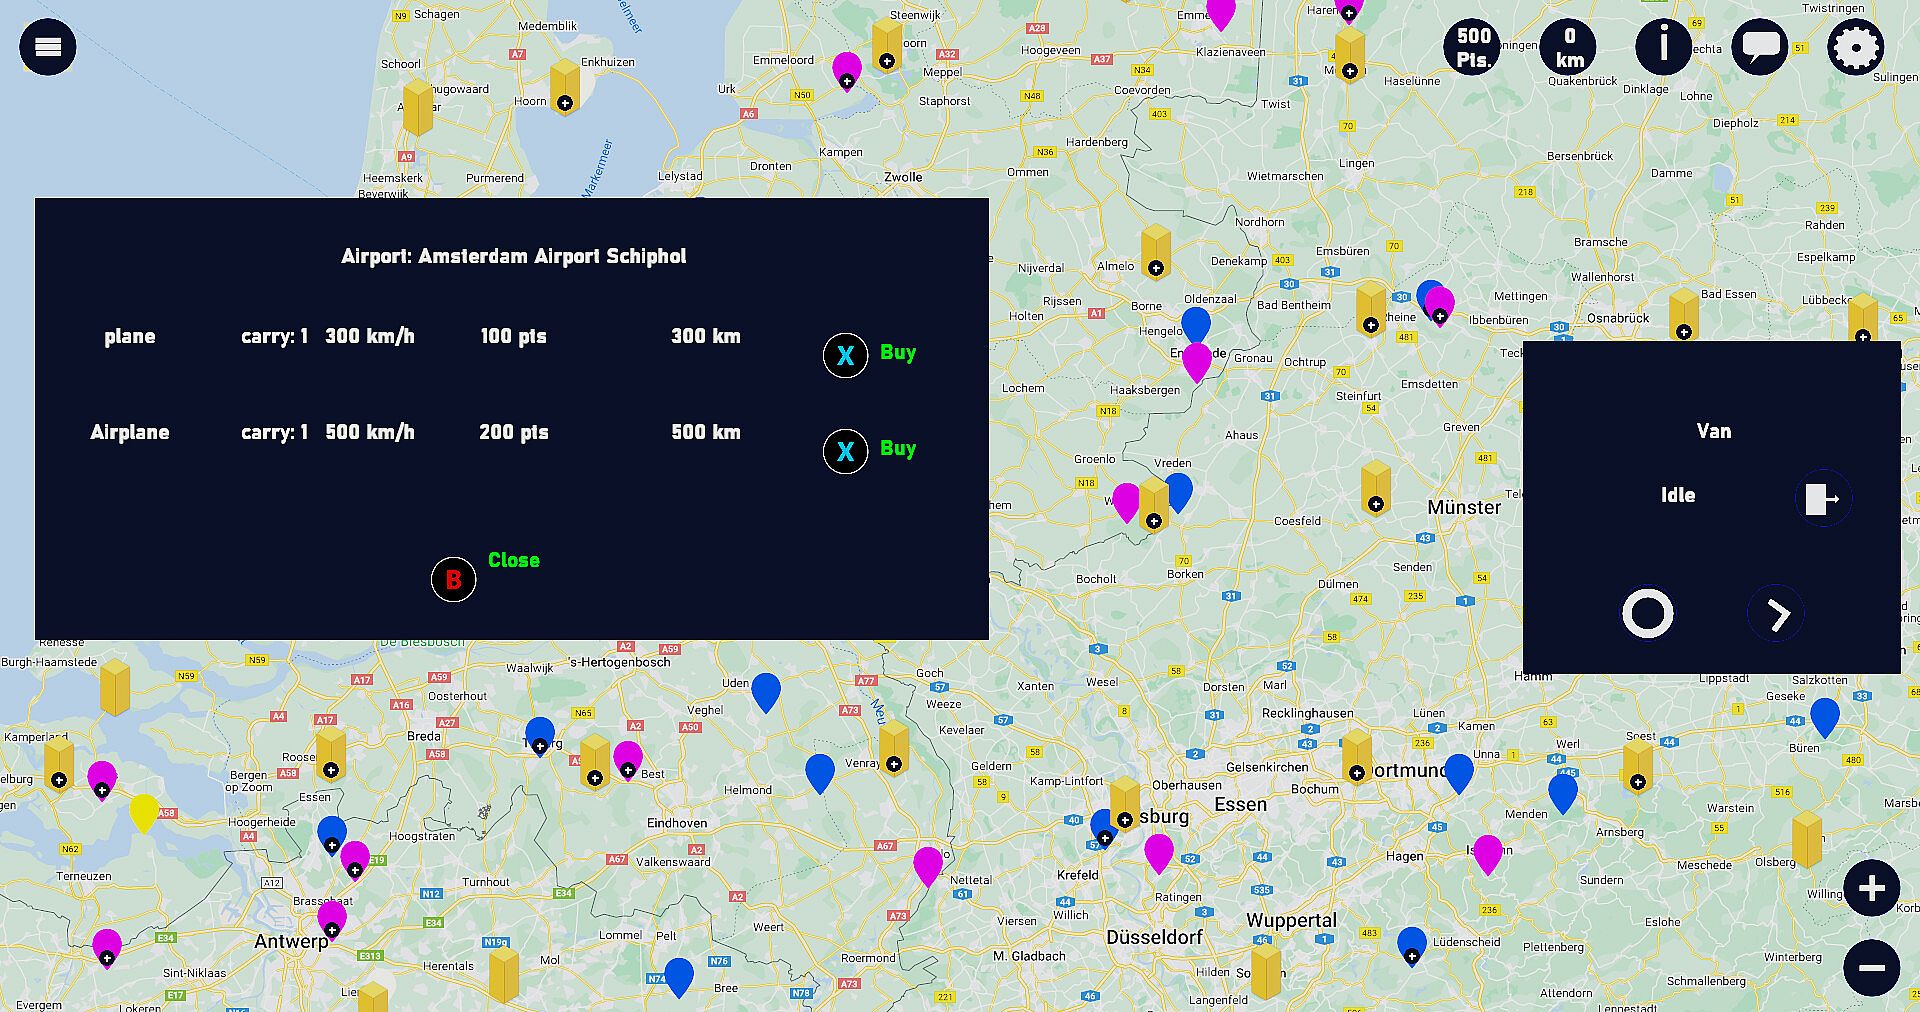Click the 'plane' row name

[x=130, y=337]
